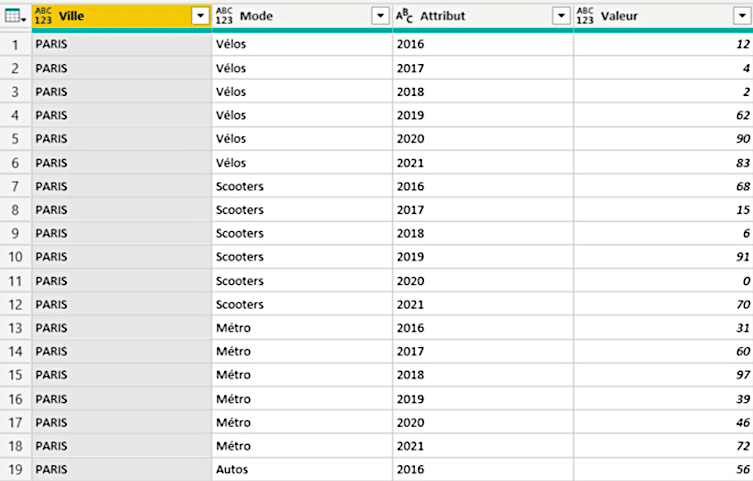This screenshot has width=753, height=481.
Task: Change the Attribut column text type icon
Action: pos(405,16)
